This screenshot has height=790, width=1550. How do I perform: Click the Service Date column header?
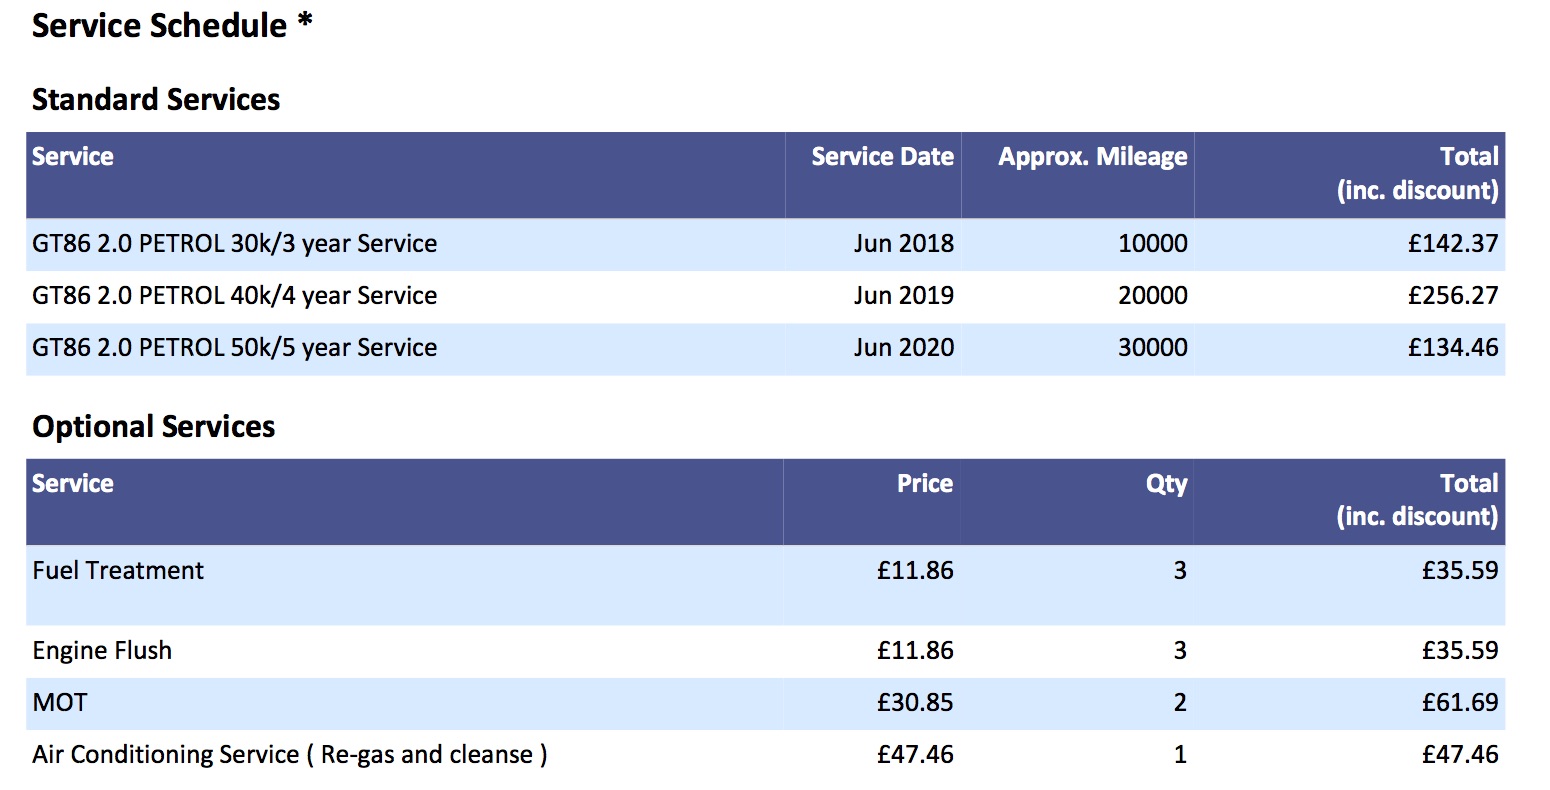pyautogui.click(x=882, y=156)
